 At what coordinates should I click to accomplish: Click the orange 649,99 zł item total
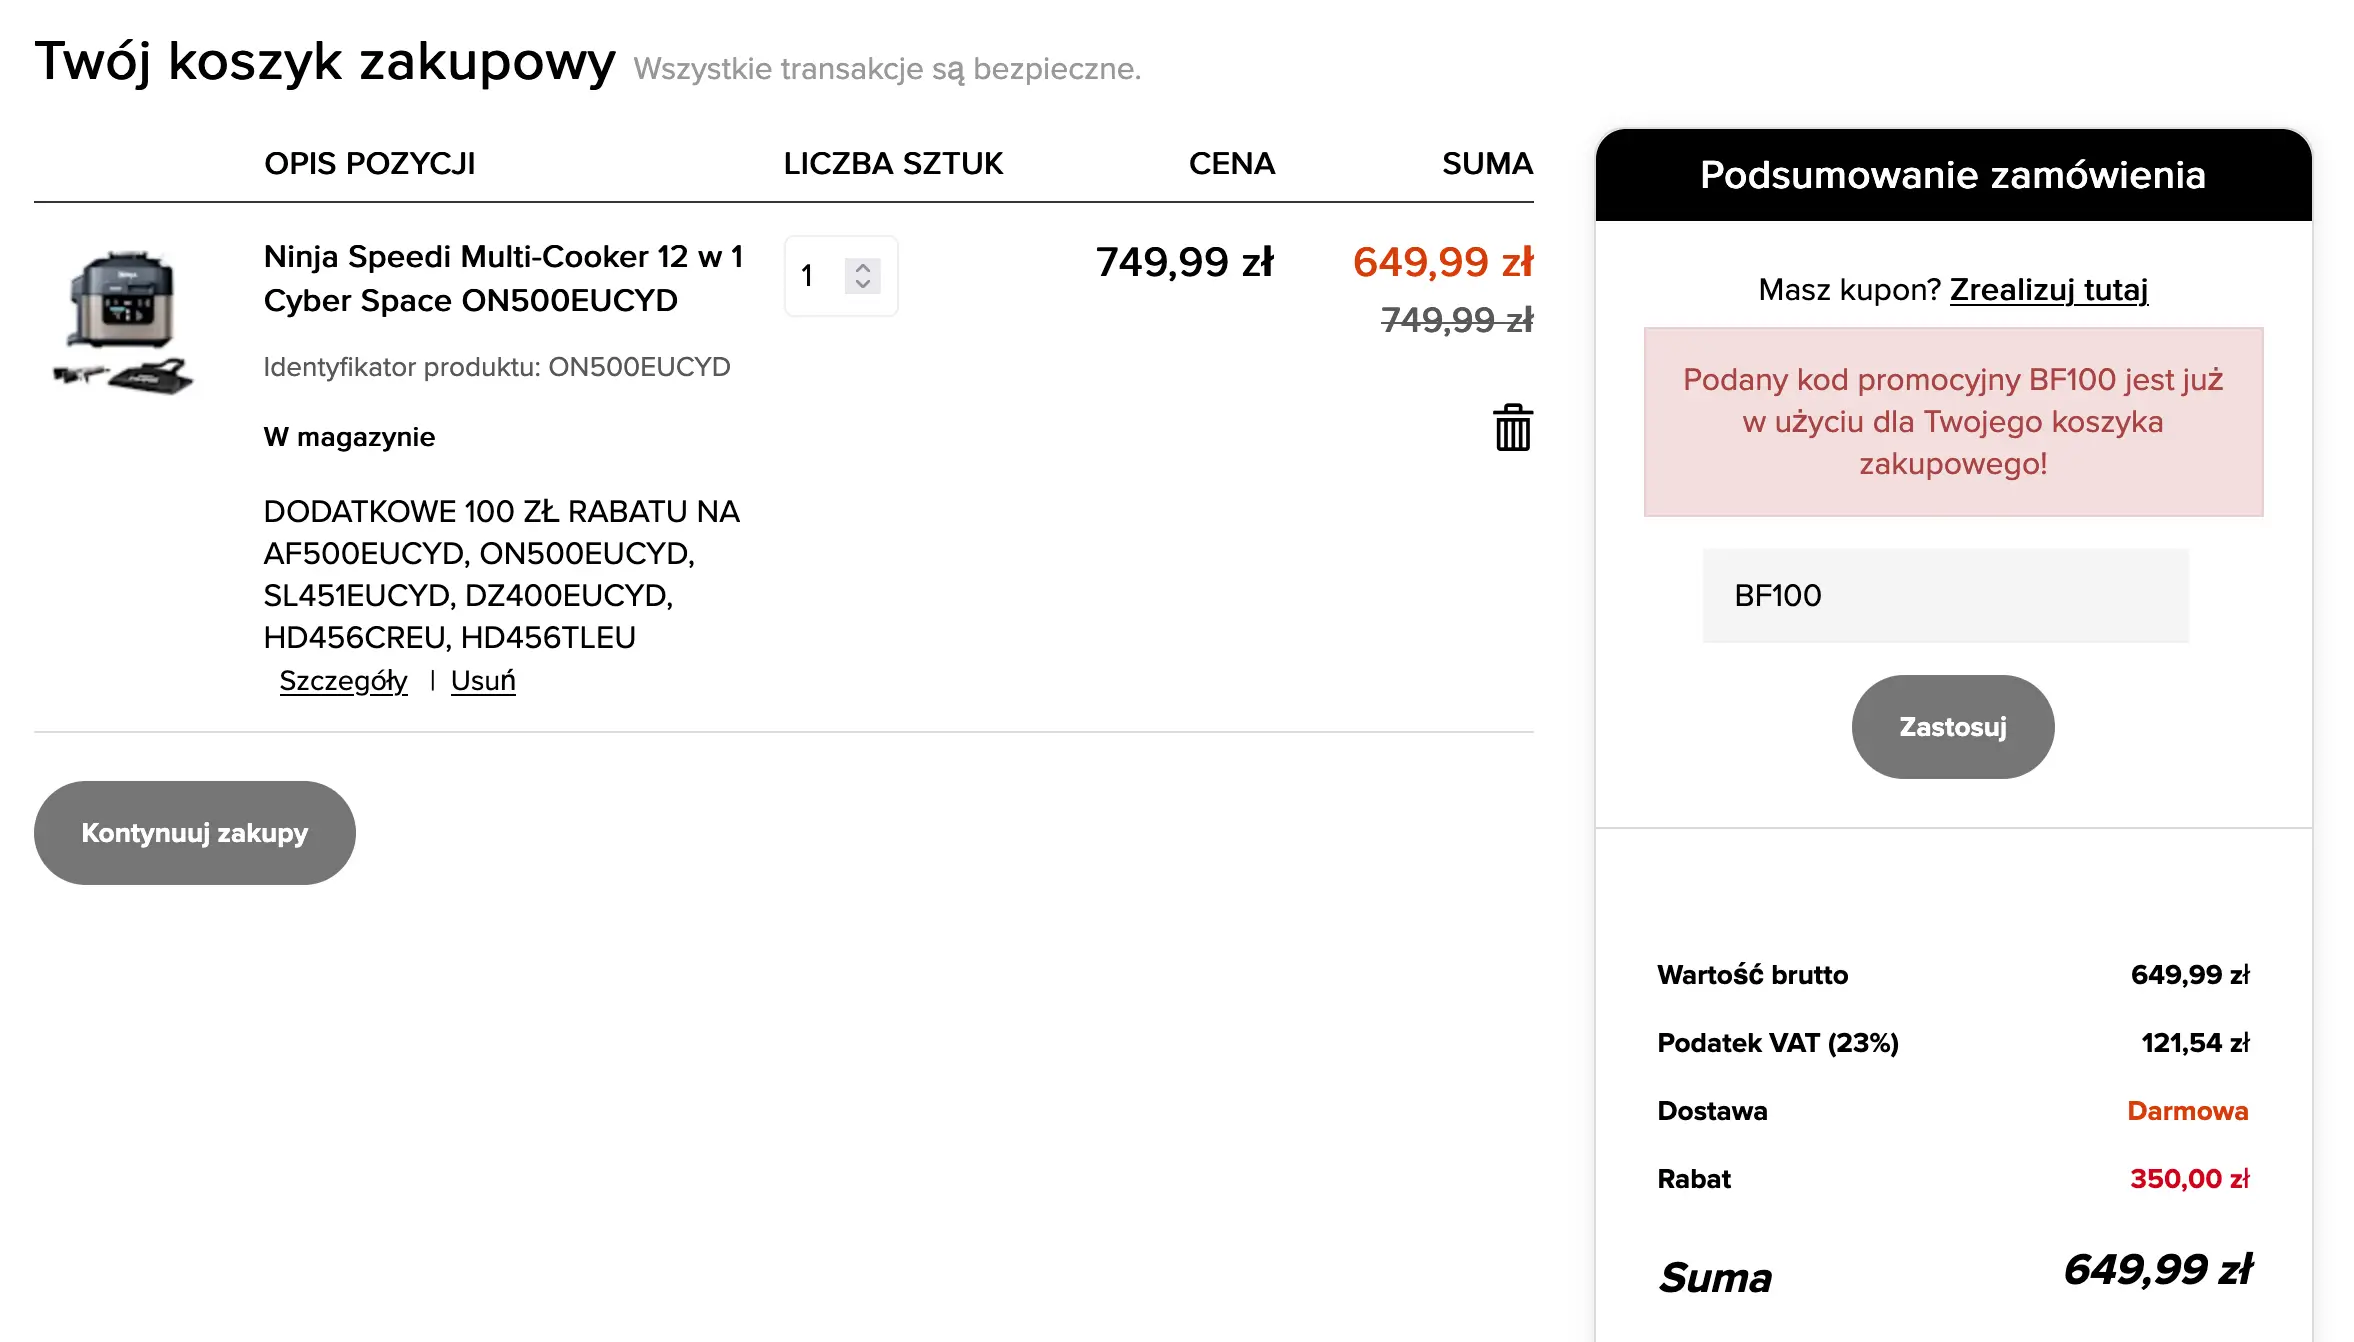(x=1442, y=262)
